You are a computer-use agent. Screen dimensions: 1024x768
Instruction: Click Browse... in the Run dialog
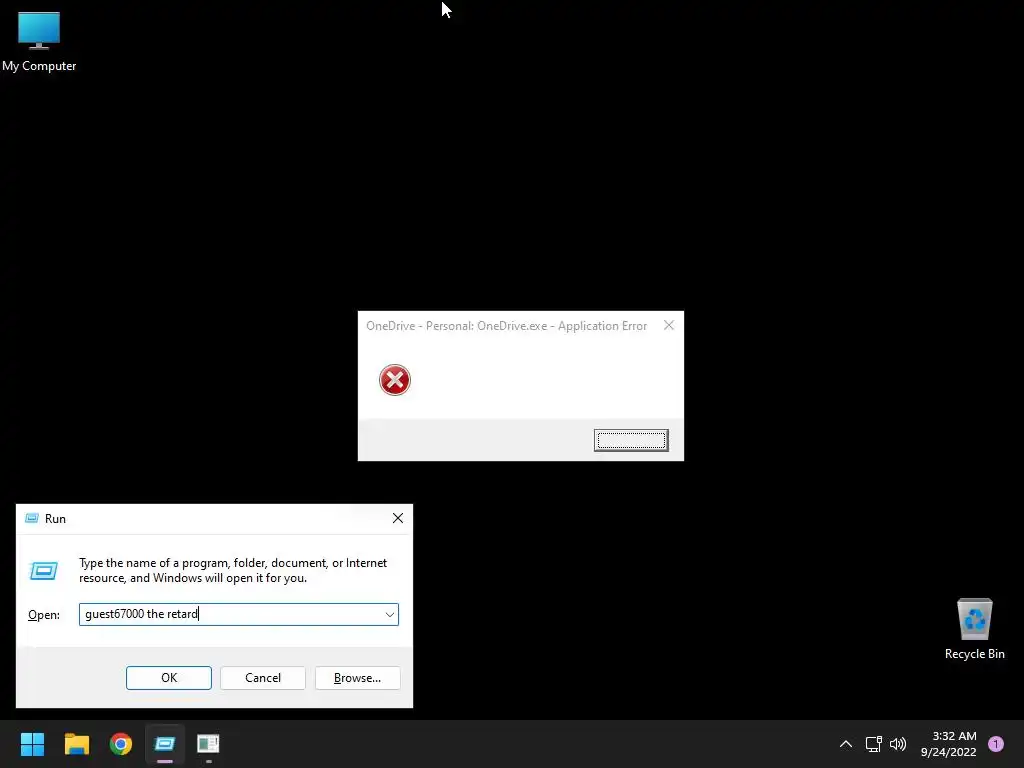357,678
